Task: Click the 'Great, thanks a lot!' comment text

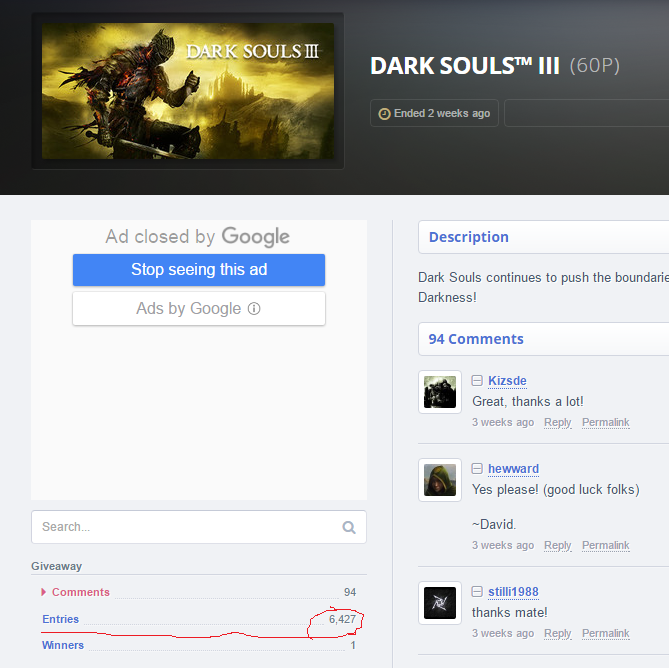Action: [x=527, y=401]
